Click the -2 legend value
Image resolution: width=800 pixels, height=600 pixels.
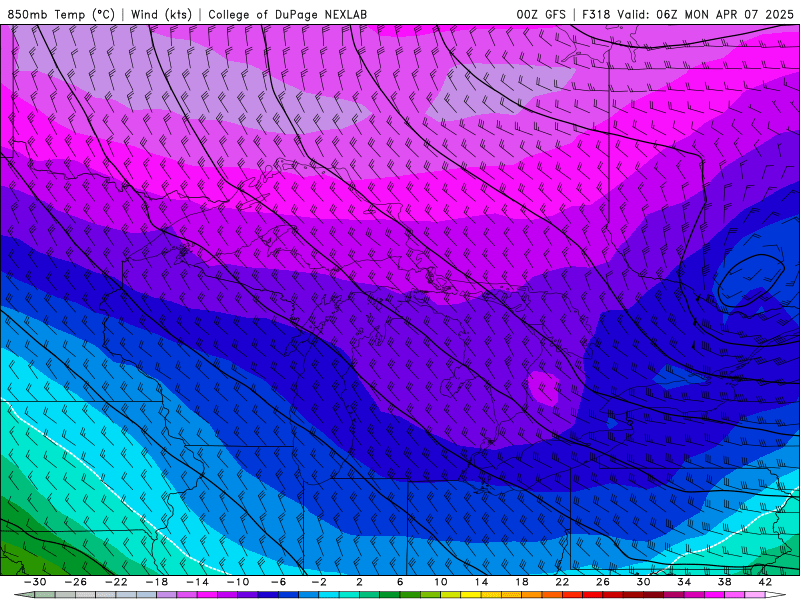[x=319, y=582]
